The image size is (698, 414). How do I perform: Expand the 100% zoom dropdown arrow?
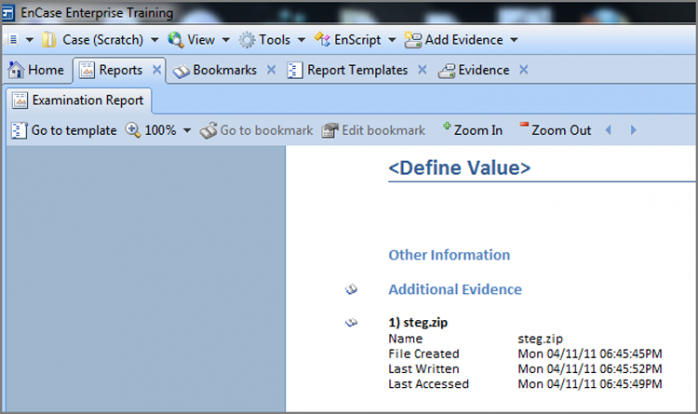click(187, 130)
